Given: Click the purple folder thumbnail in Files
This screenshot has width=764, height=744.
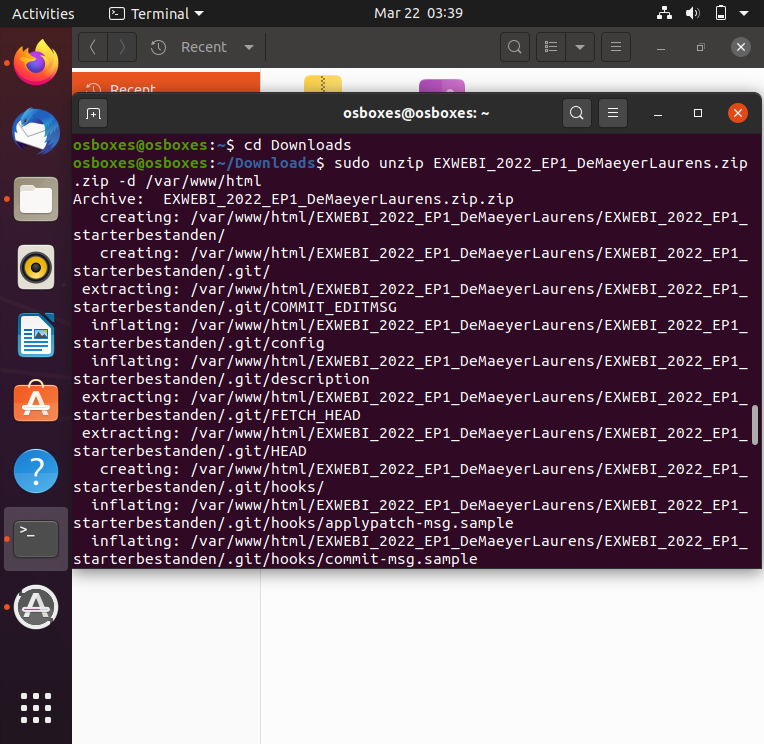Looking at the screenshot, I should [x=442, y=86].
